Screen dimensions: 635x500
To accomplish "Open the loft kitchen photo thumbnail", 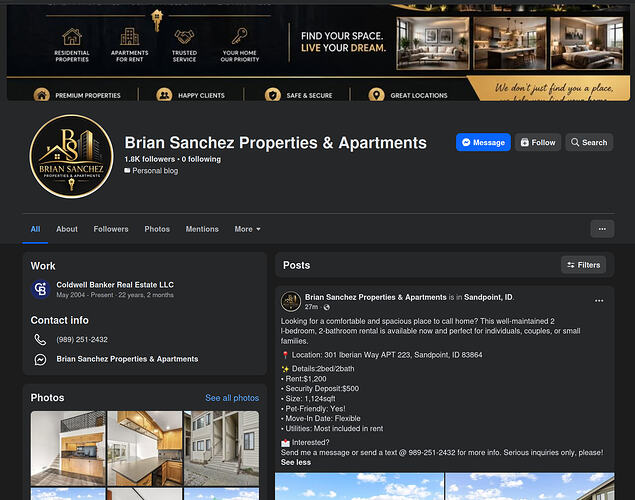I will [68, 449].
